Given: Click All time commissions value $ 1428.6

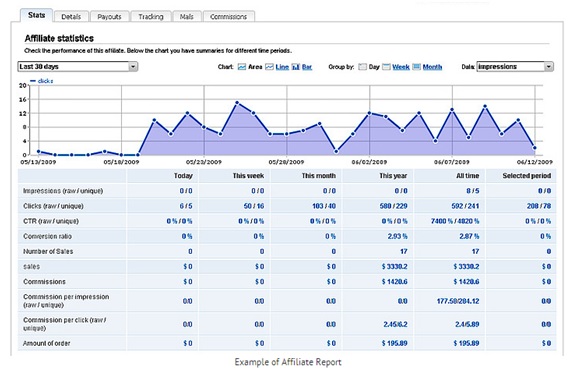Looking at the screenshot, I should pyautogui.click(x=466, y=282).
